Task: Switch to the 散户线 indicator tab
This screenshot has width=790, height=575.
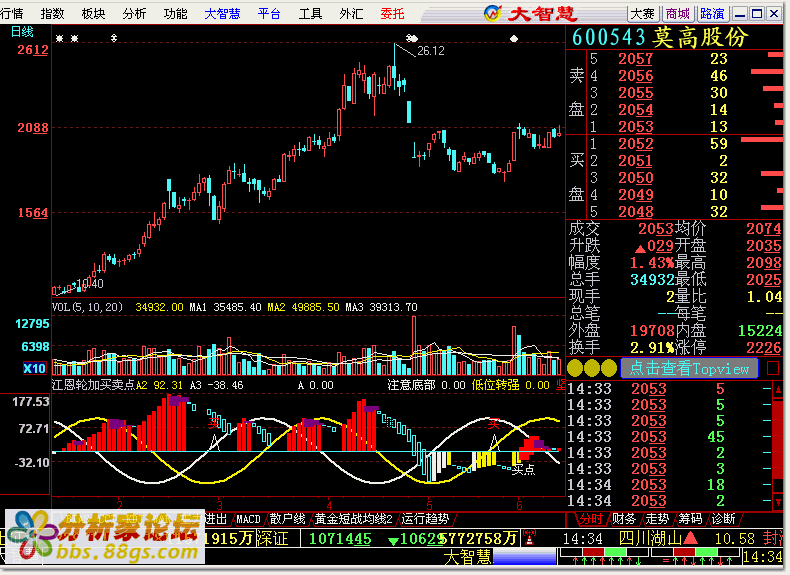Action: 288,519
